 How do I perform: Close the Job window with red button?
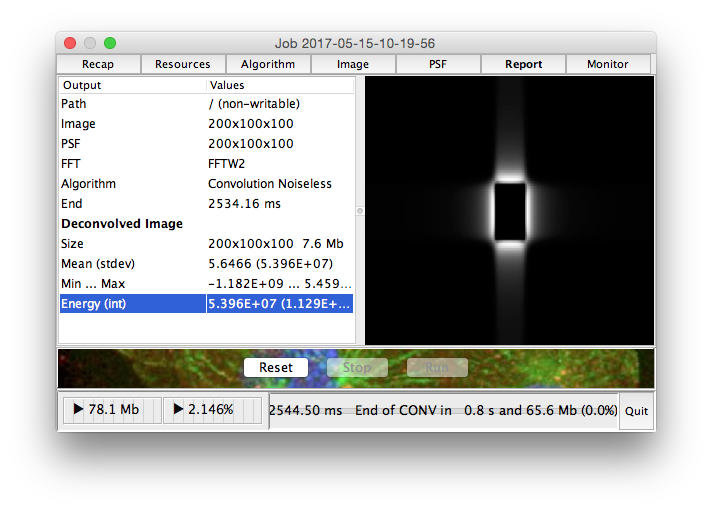[x=70, y=43]
